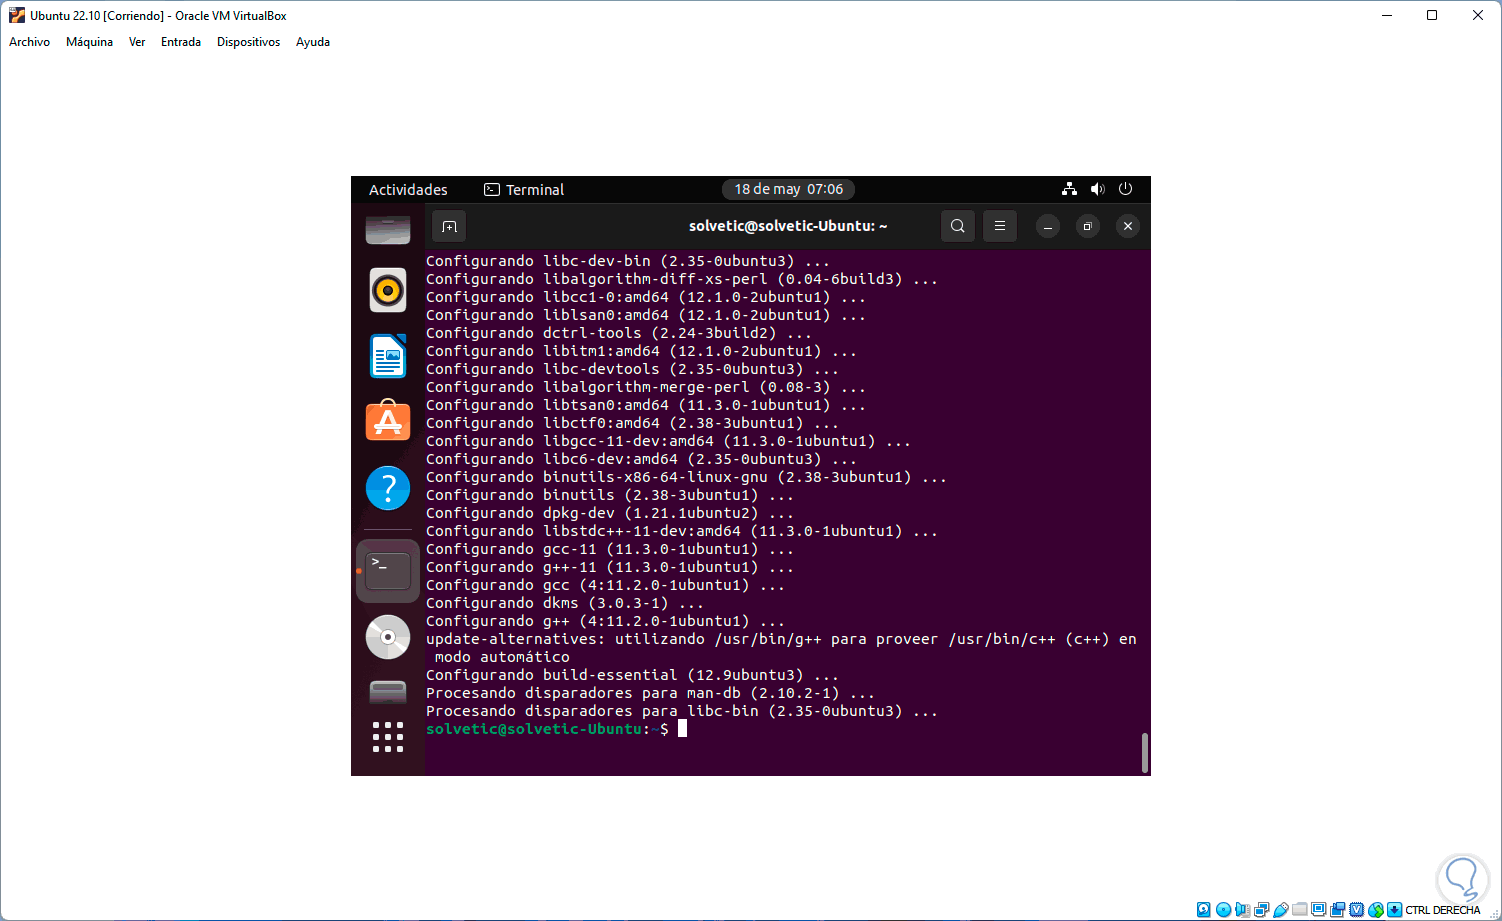Click the line 'Configurando libc-devtools'
Screen dimensions: 1502x921
[632, 369]
